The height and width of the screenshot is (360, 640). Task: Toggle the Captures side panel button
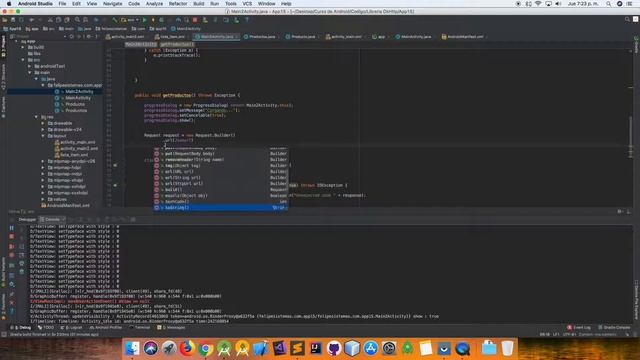point(3,107)
